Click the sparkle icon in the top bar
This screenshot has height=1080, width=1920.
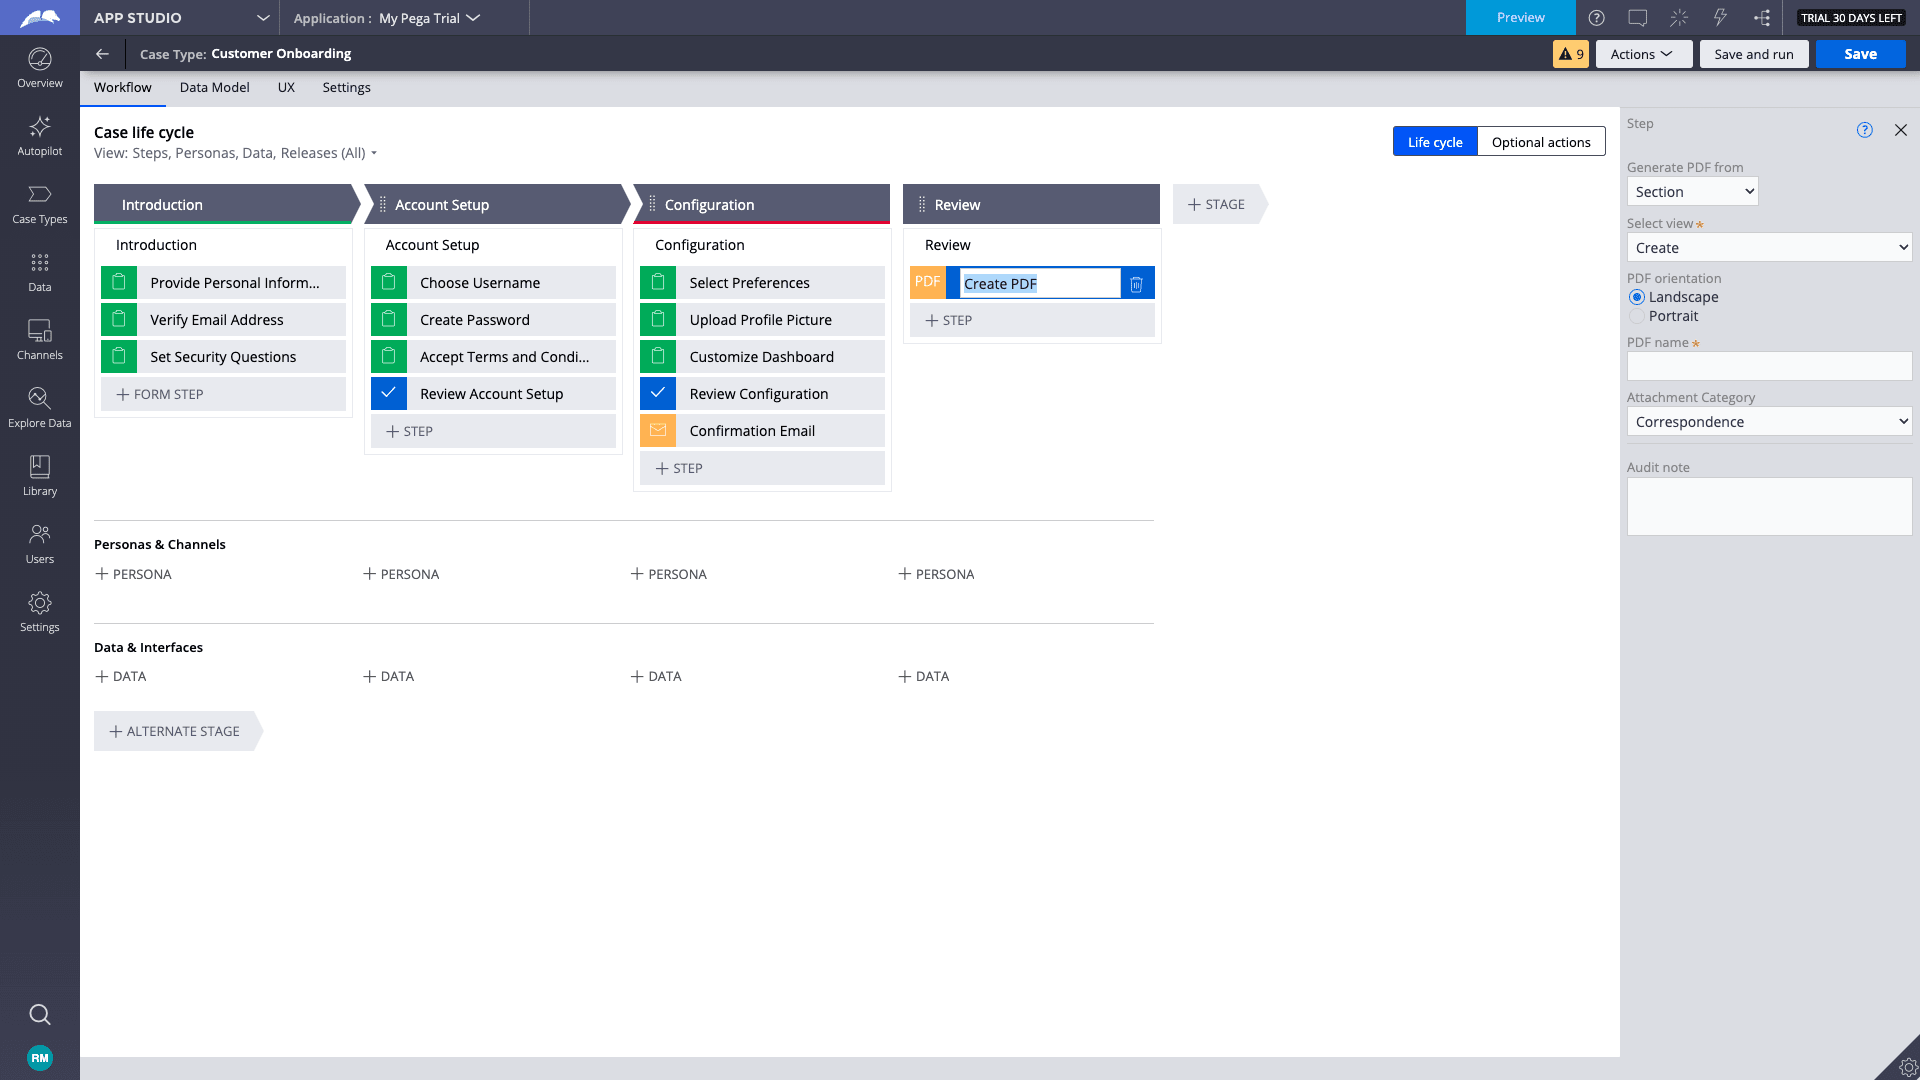(x=1679, y=18)
